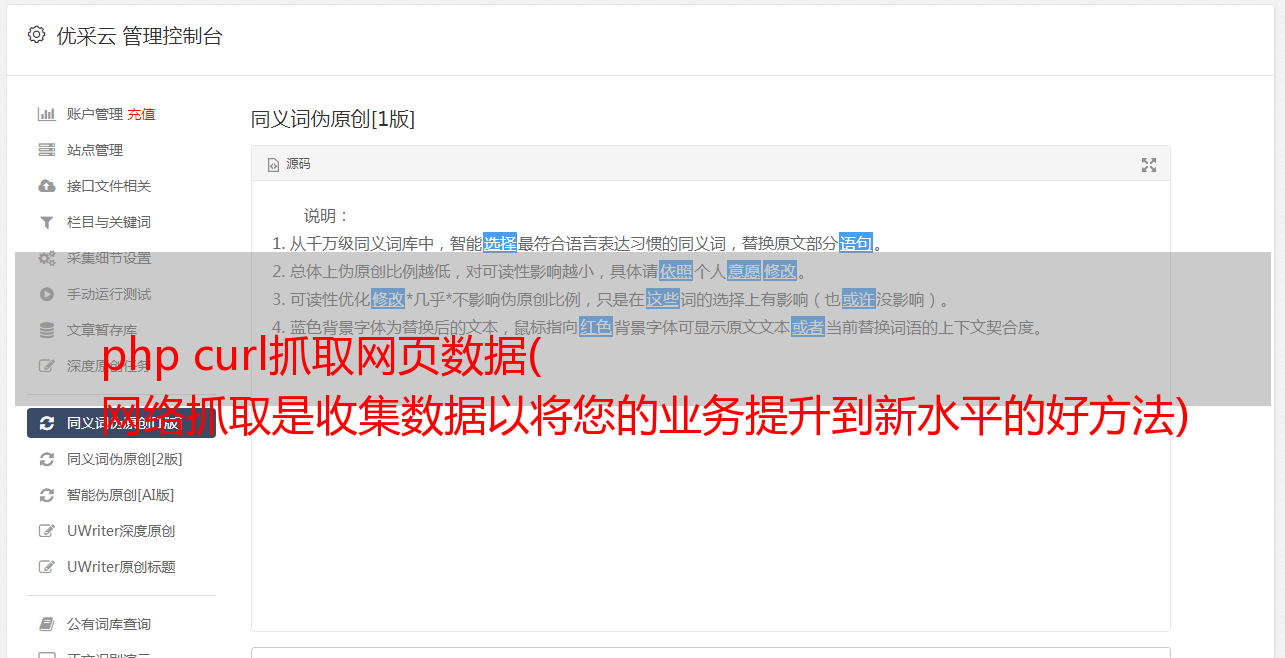Expand the editor with the fullscreen icon

[1149, 165]
